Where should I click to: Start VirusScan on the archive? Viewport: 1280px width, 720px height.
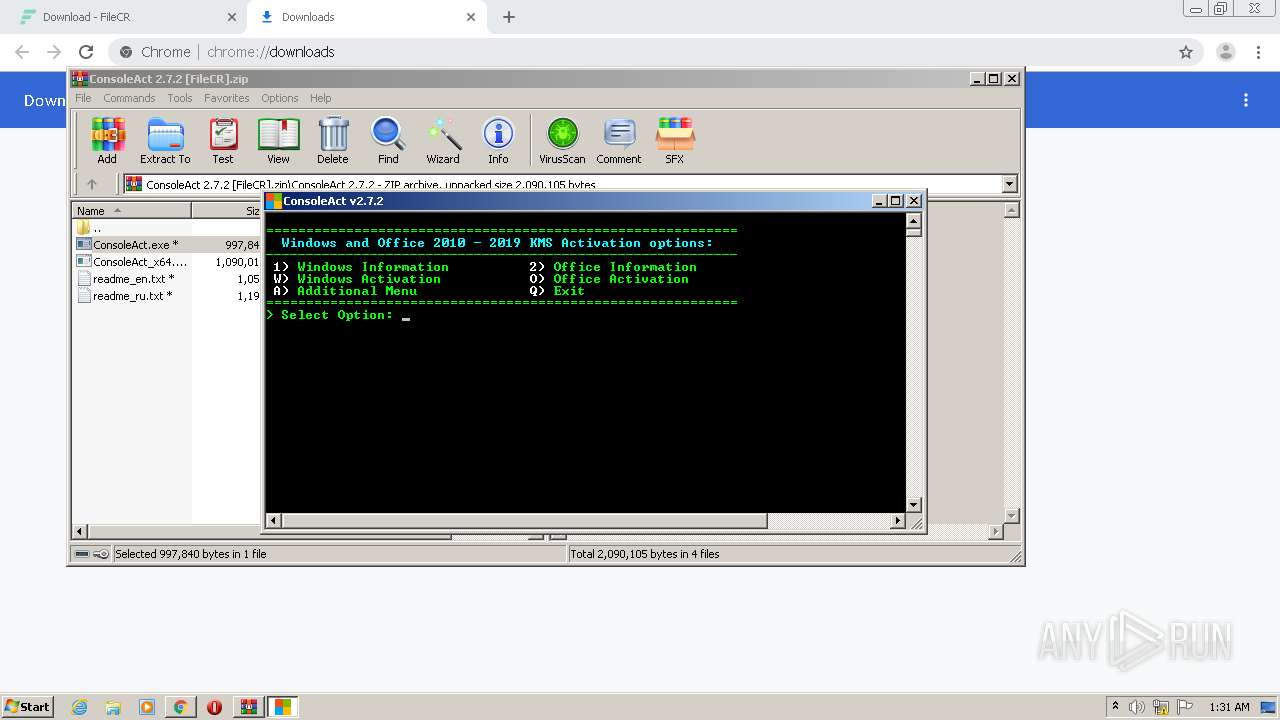pos(562,141)
